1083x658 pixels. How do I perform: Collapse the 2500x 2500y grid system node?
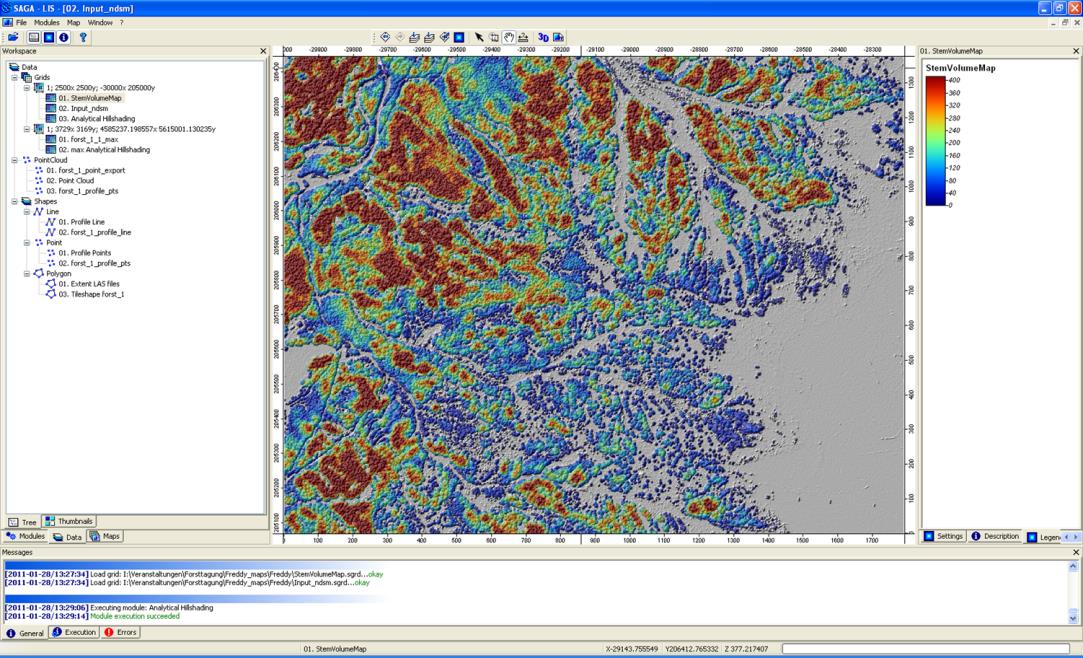click(x=27, y=88)
